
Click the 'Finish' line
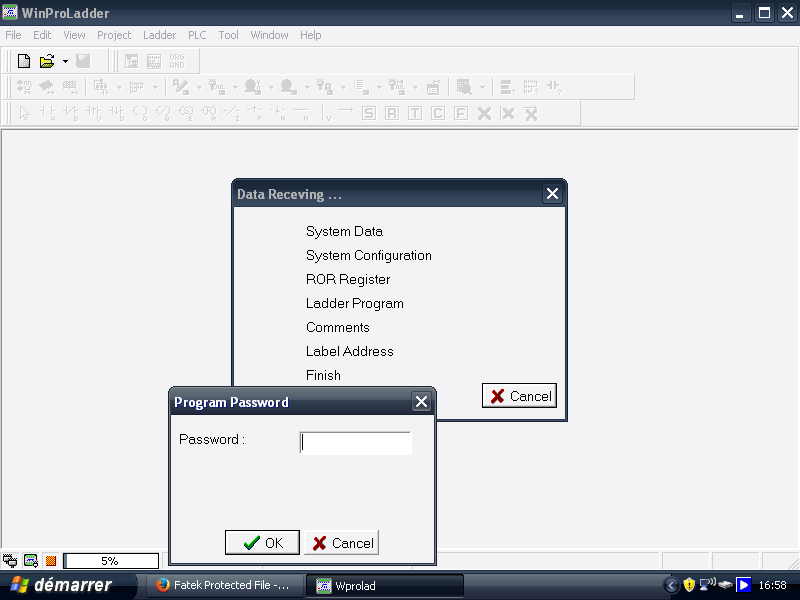click(323, 376)
